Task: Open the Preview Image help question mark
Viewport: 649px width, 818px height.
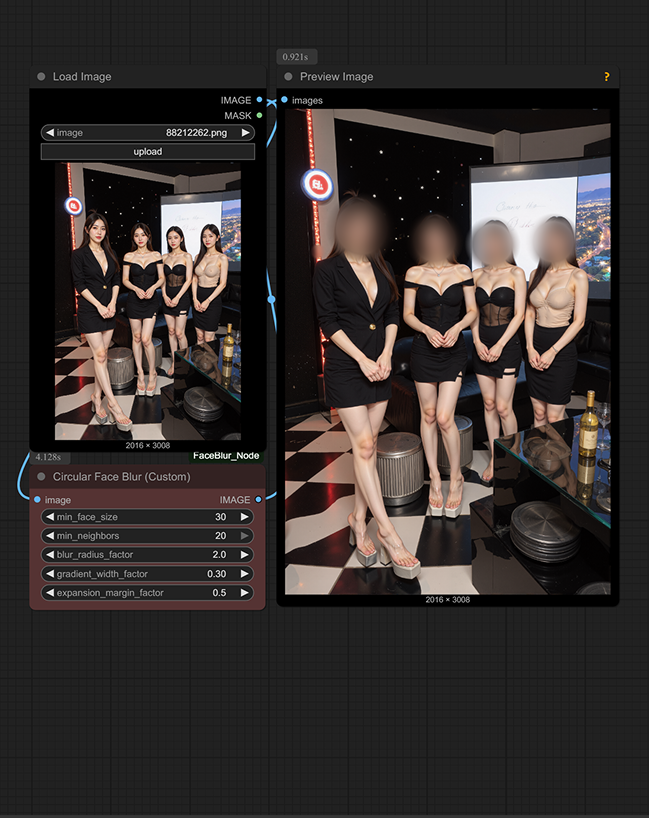Action: pos(606,77)
